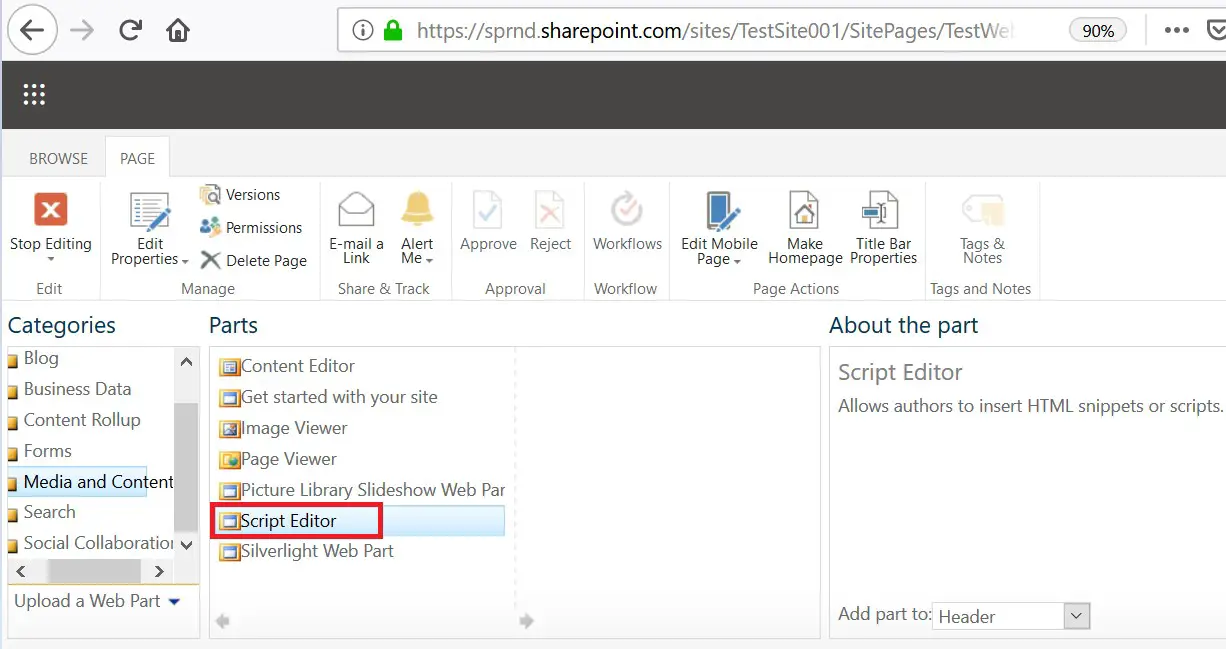Click Make Homepage icon
The width and height of the screenshot is (1226, 649).
(x=805, y=211)
